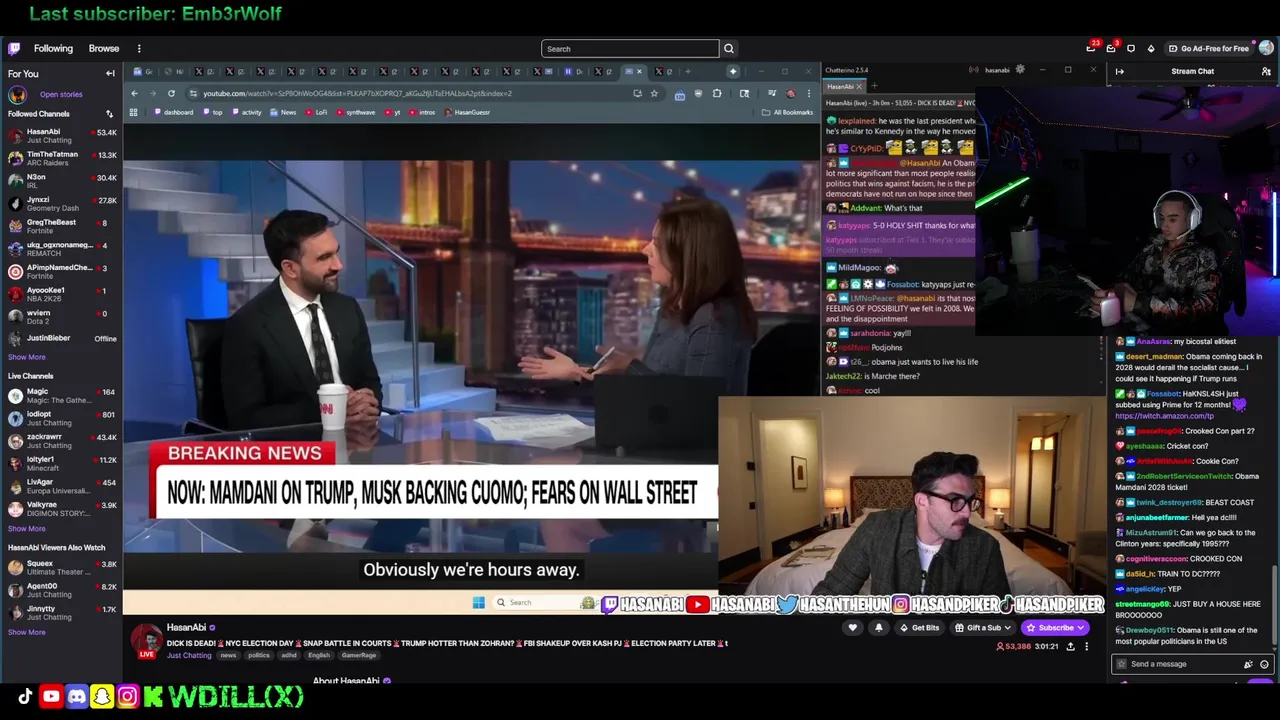Add a new Chatterino tab with plus
Screen dimensions: 1280x720
coord(874,86)
